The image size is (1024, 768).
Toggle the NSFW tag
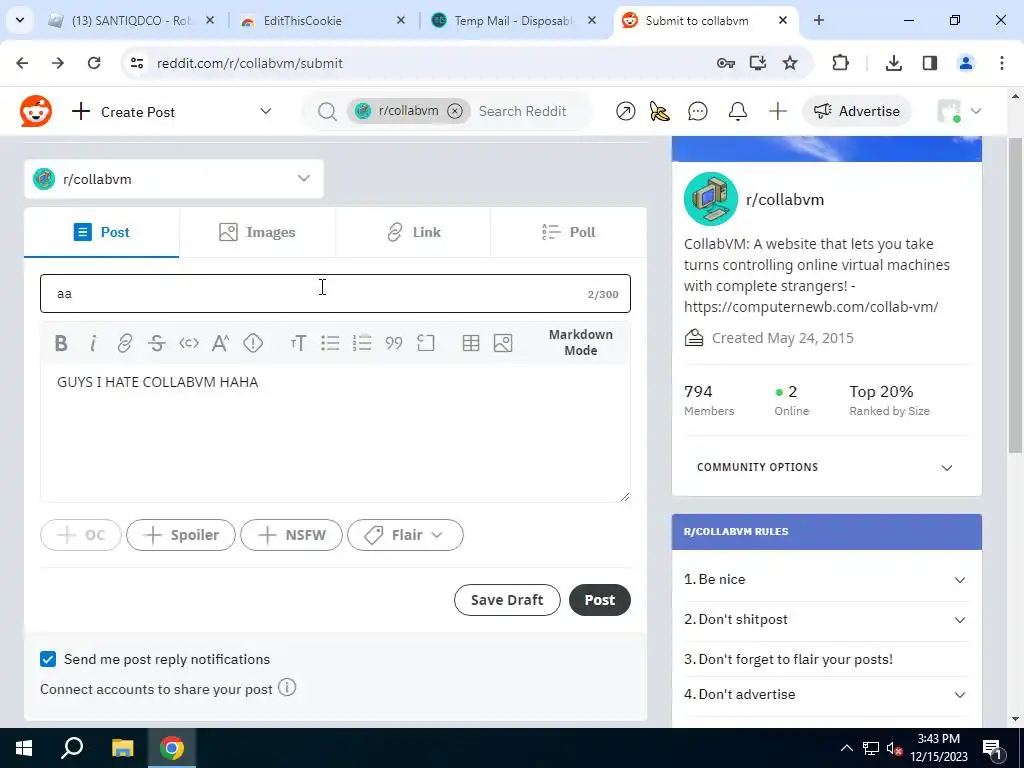pyautogui.click(x=291, y=535)
